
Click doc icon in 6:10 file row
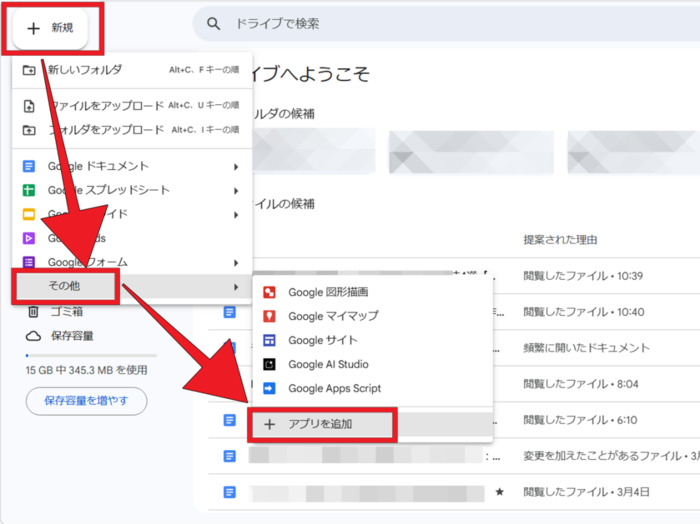(229, 420)
